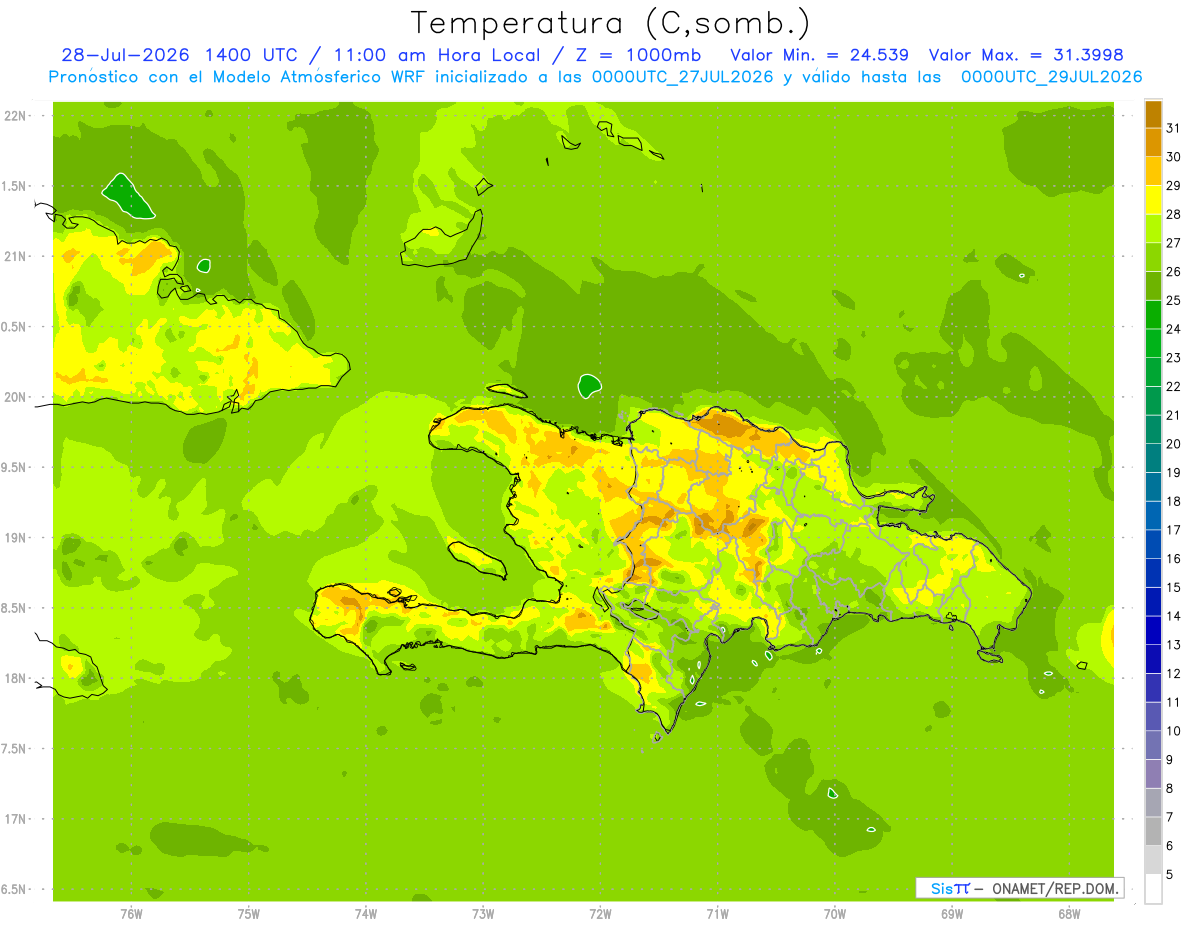Click the '0000UTC_27JUL2026' initialization time

coord(683,77)
